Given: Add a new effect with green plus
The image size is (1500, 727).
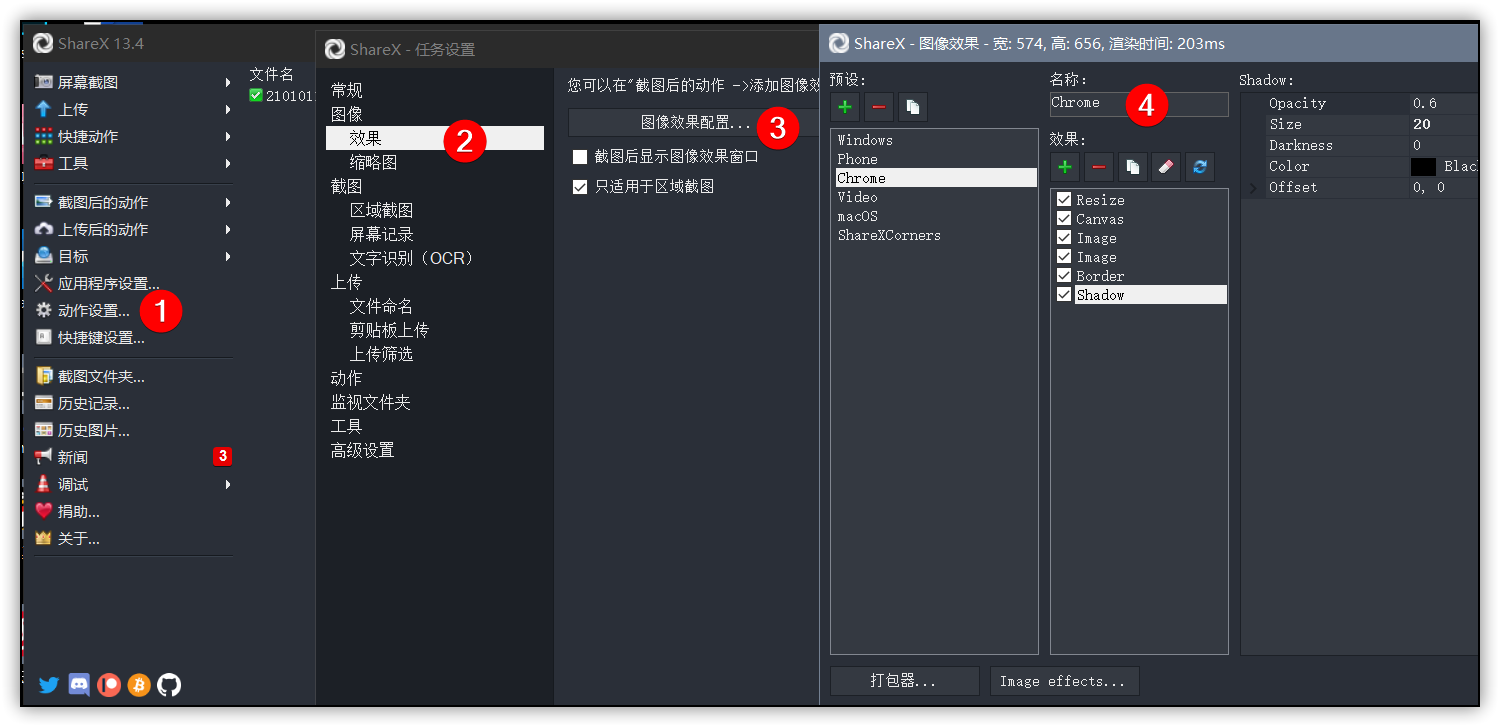Looking at the screenshot, I should click(1066, 166).
